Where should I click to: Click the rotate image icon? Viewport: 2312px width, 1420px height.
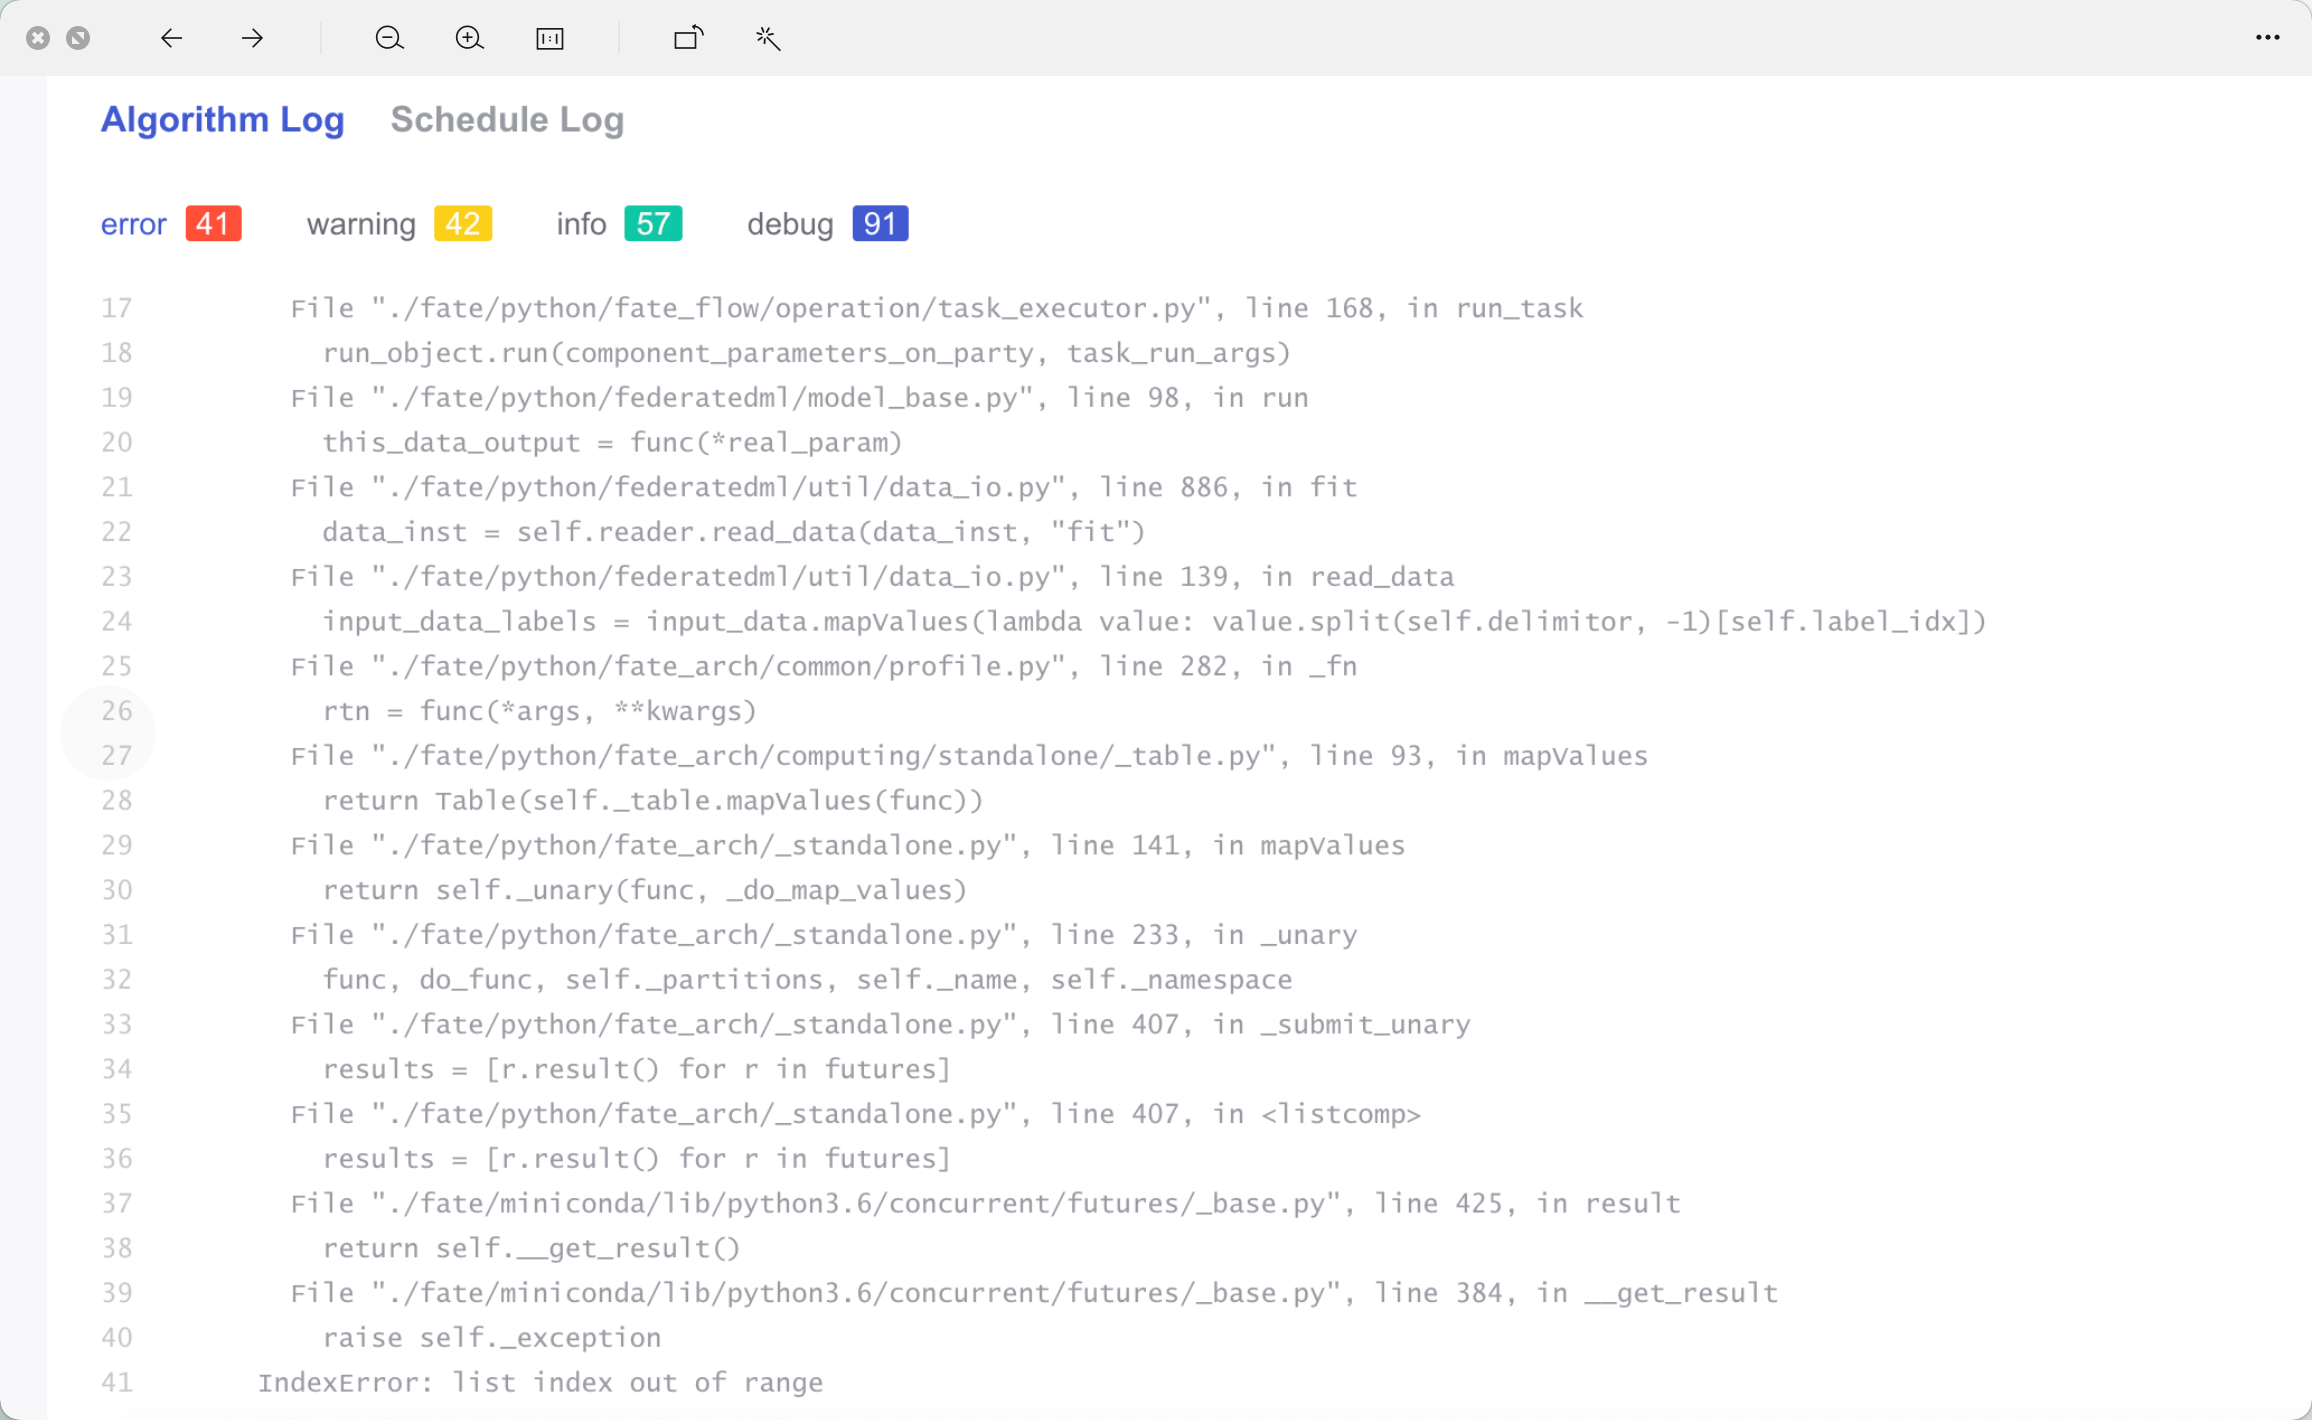688,38
